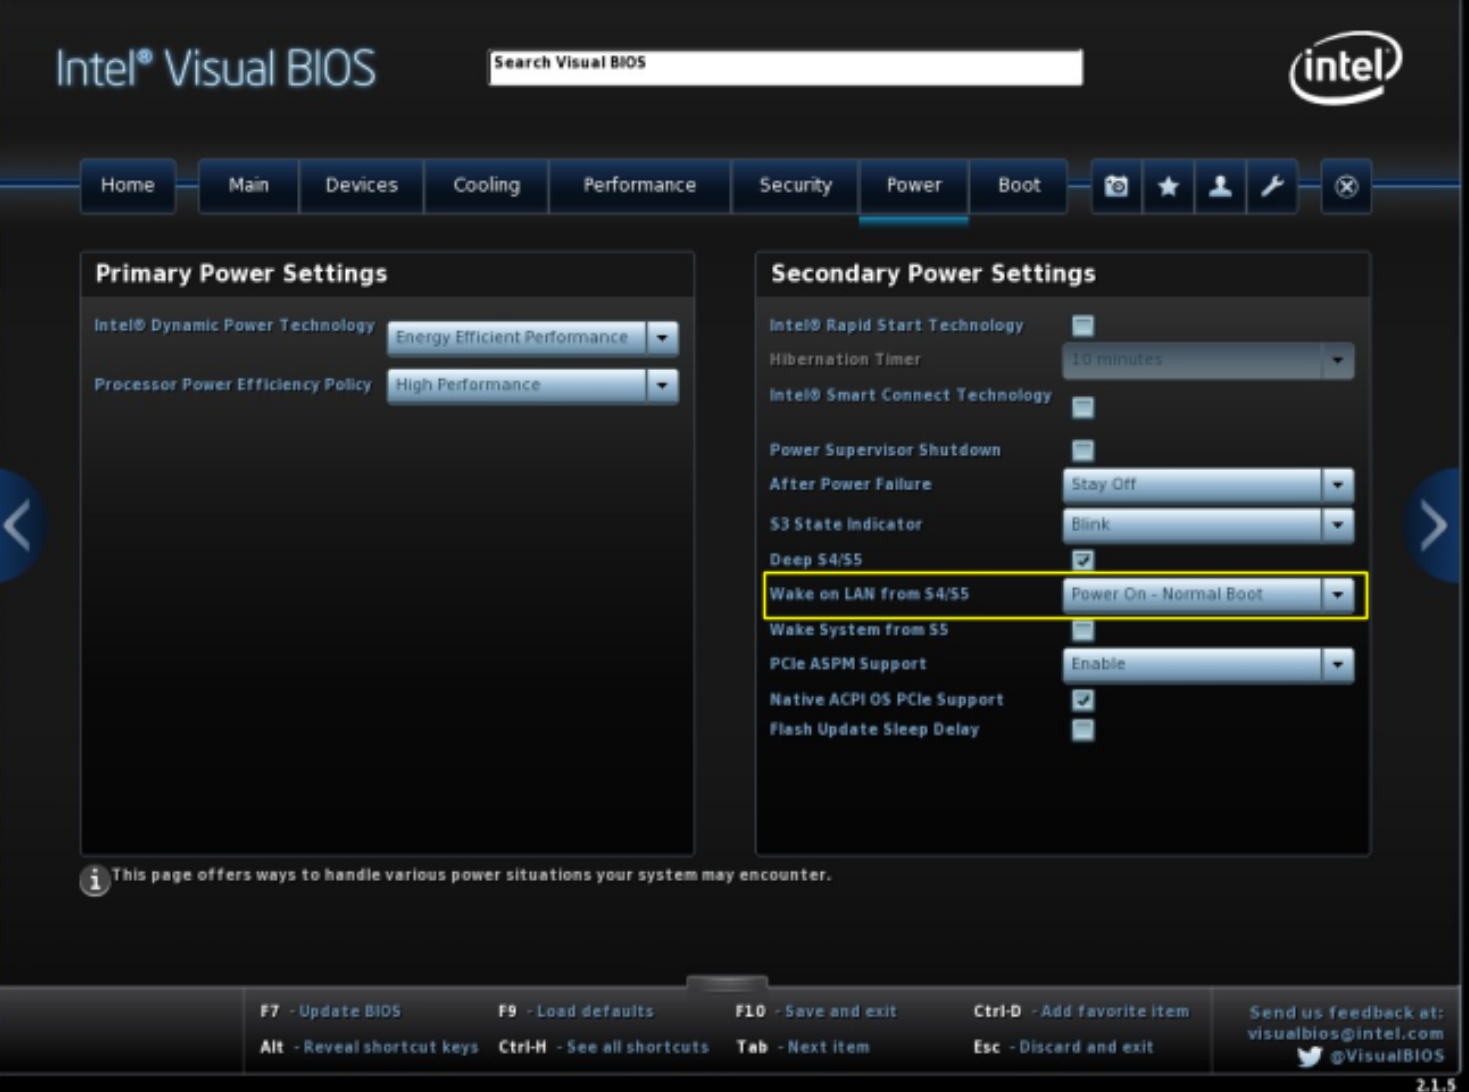This screenshot has height=1092, width=1469.
Task: Enable Flash Update Sleep Delay checkbox
Action: coord(1082,730)
